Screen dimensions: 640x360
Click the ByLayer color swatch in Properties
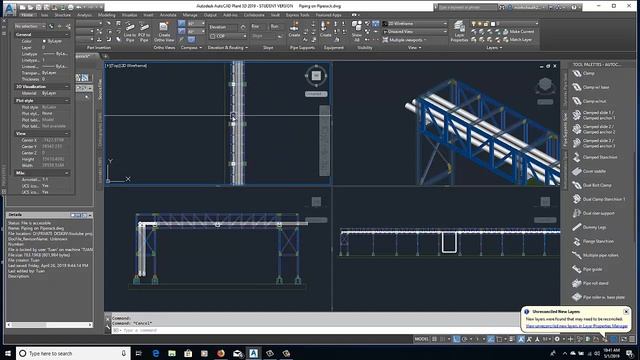(44, 41)
